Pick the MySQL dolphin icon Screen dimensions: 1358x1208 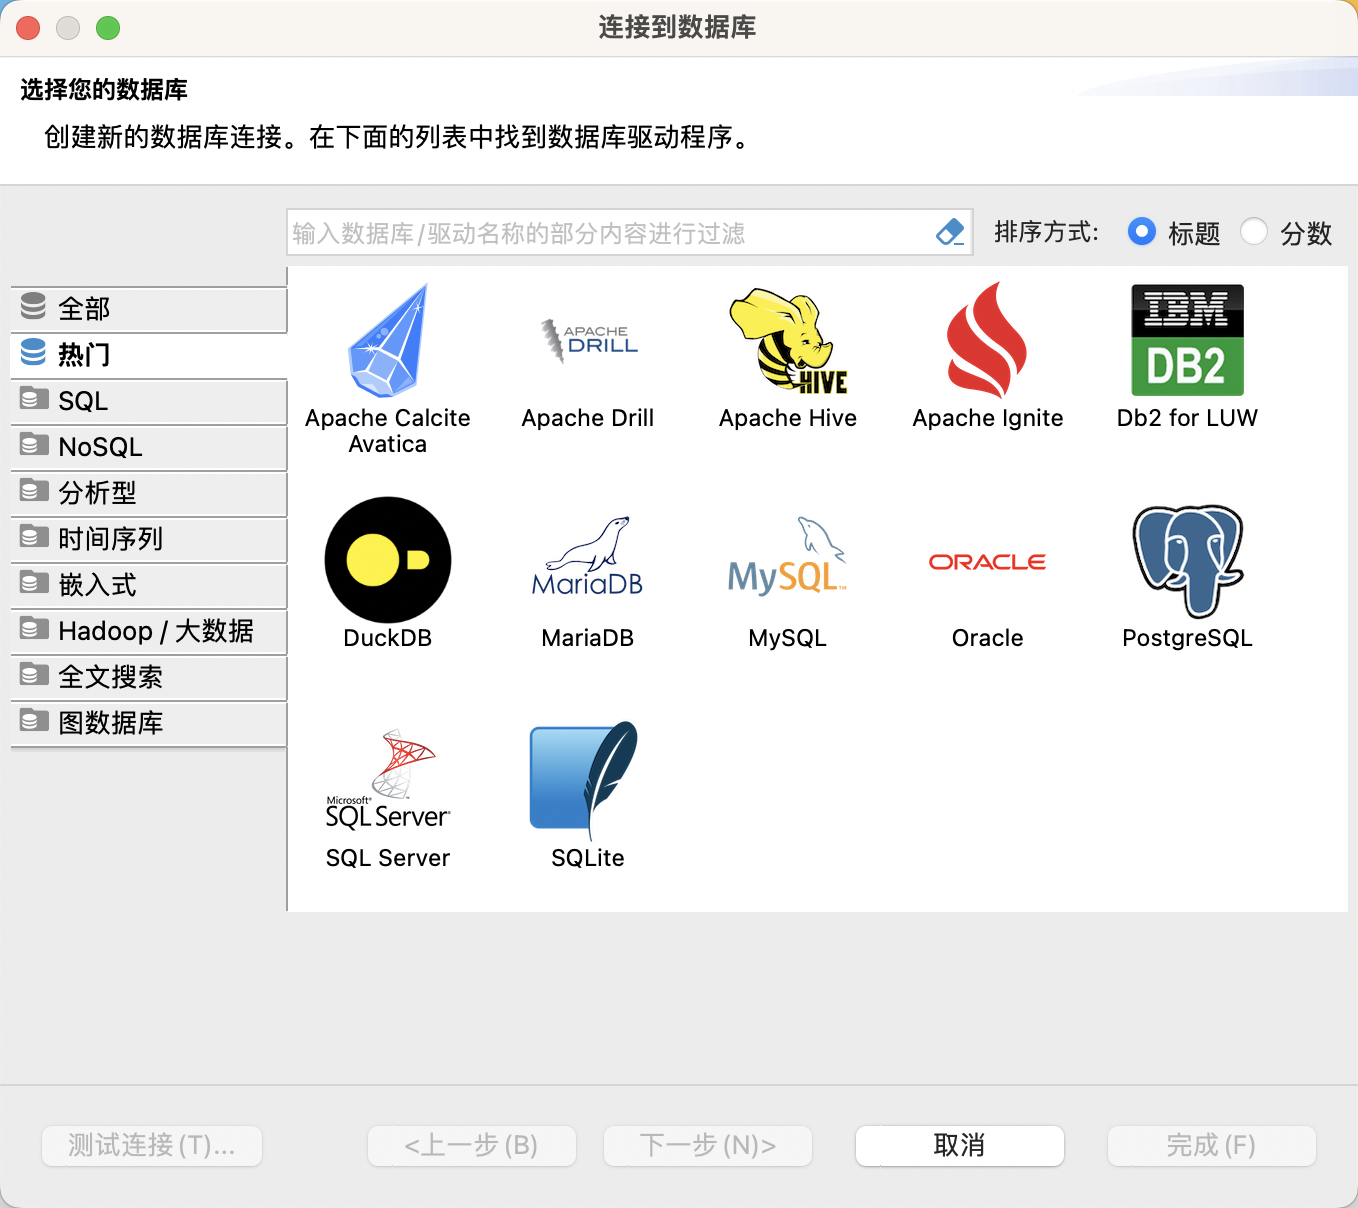tap(788, 556)
